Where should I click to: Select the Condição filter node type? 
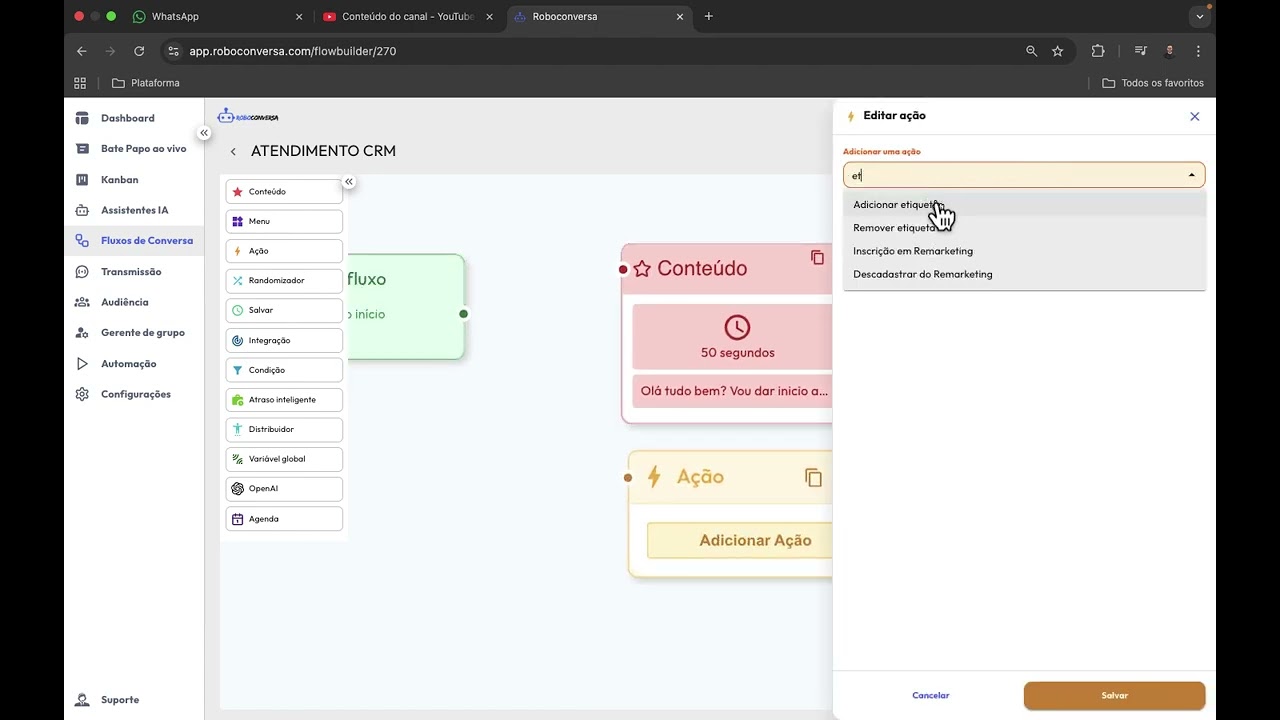[x=284, y=370]
